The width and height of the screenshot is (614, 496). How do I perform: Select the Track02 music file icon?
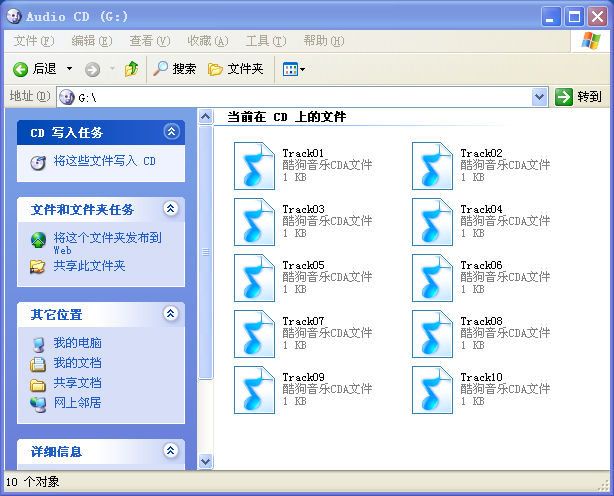pos(432,166)
